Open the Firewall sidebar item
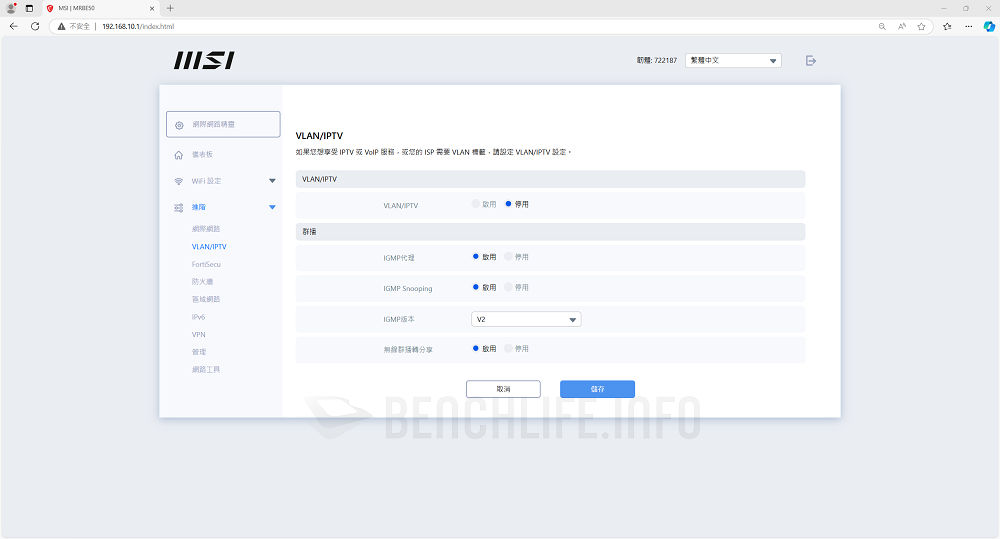 (x=202, y=281)
